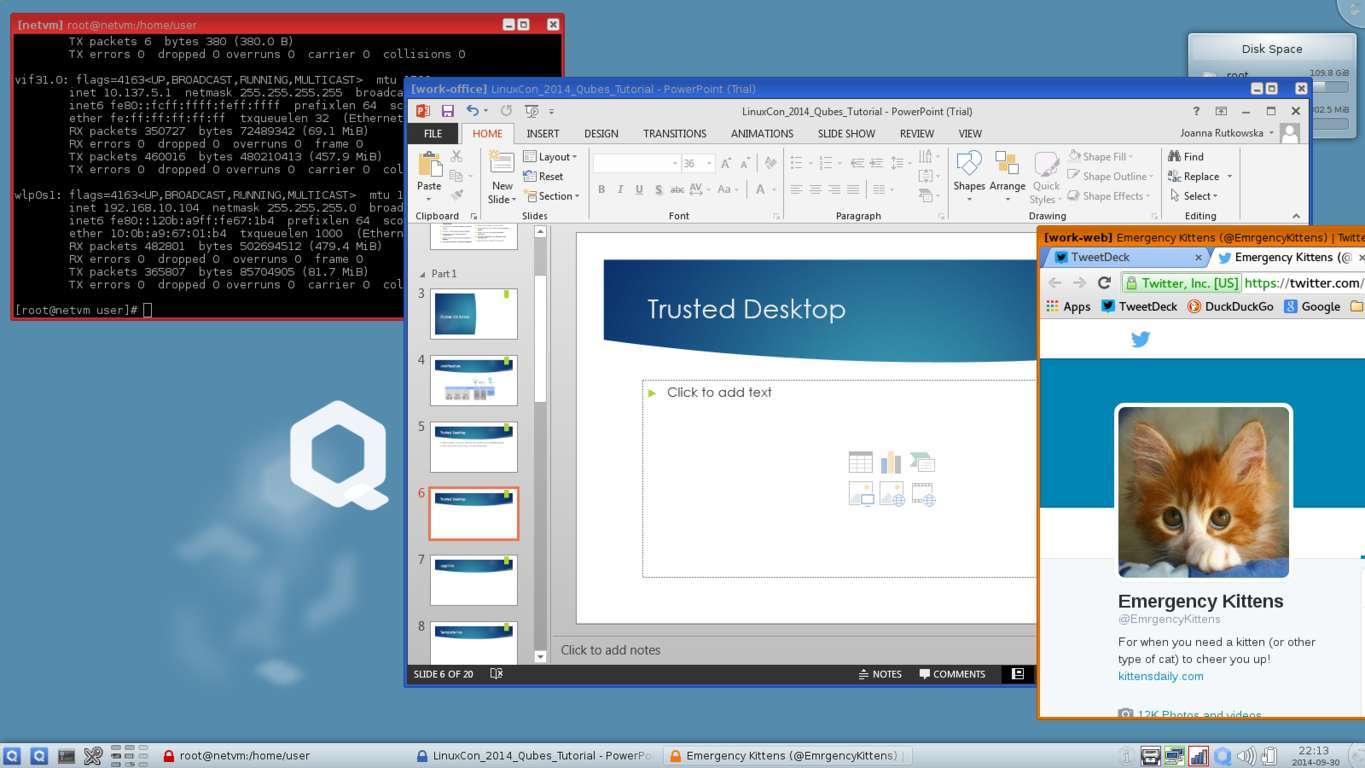Switch to the TweetDeck browser tab
This screenshot has height=768, width=1365.
1100,257
